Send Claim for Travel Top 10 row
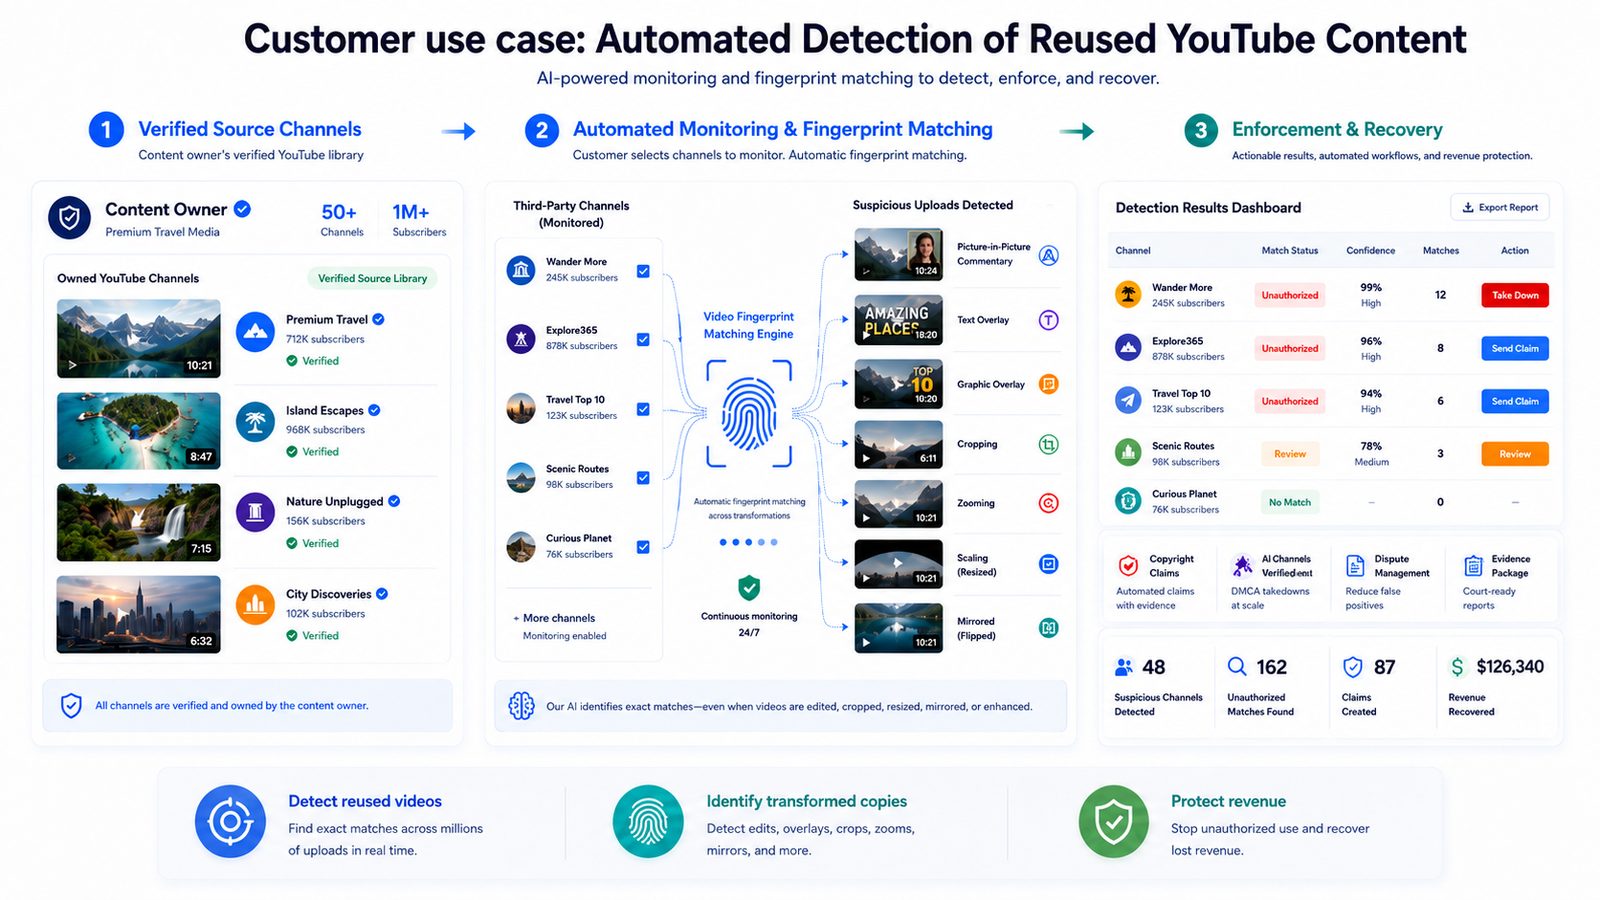Viewport: 1600px width, 900px height. click(1515, 401)
